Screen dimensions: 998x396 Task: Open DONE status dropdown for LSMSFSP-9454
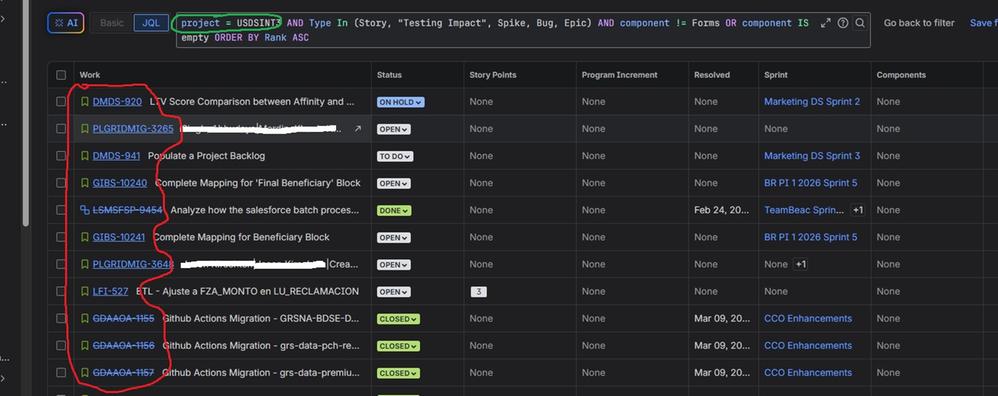pos(394,210)
